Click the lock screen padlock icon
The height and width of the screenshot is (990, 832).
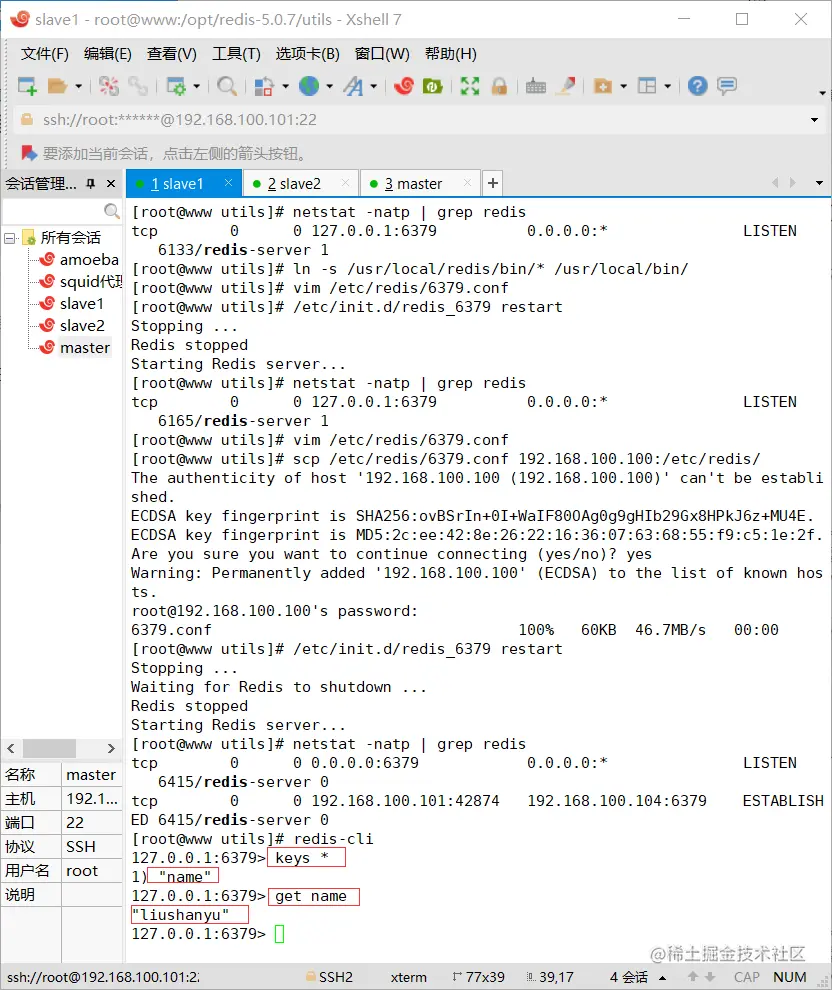coord(499,86)
